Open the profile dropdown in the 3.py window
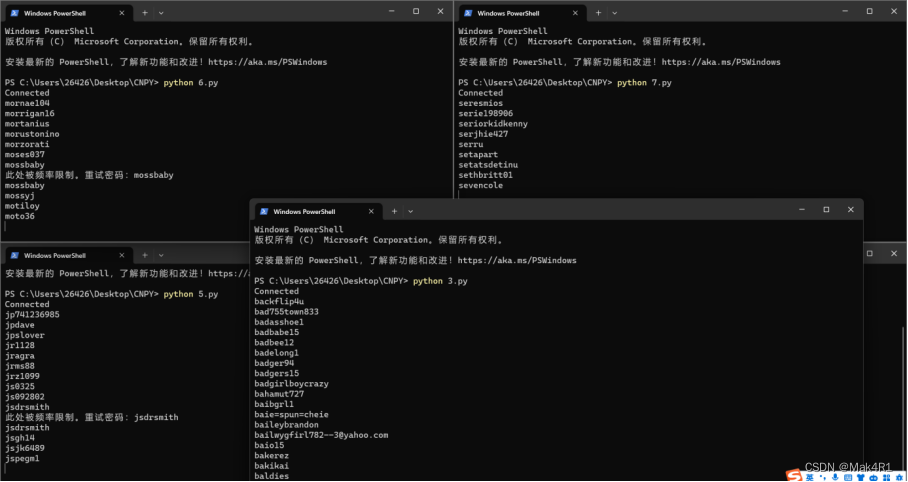Viewport: 908px width, 482px height. 411,211
